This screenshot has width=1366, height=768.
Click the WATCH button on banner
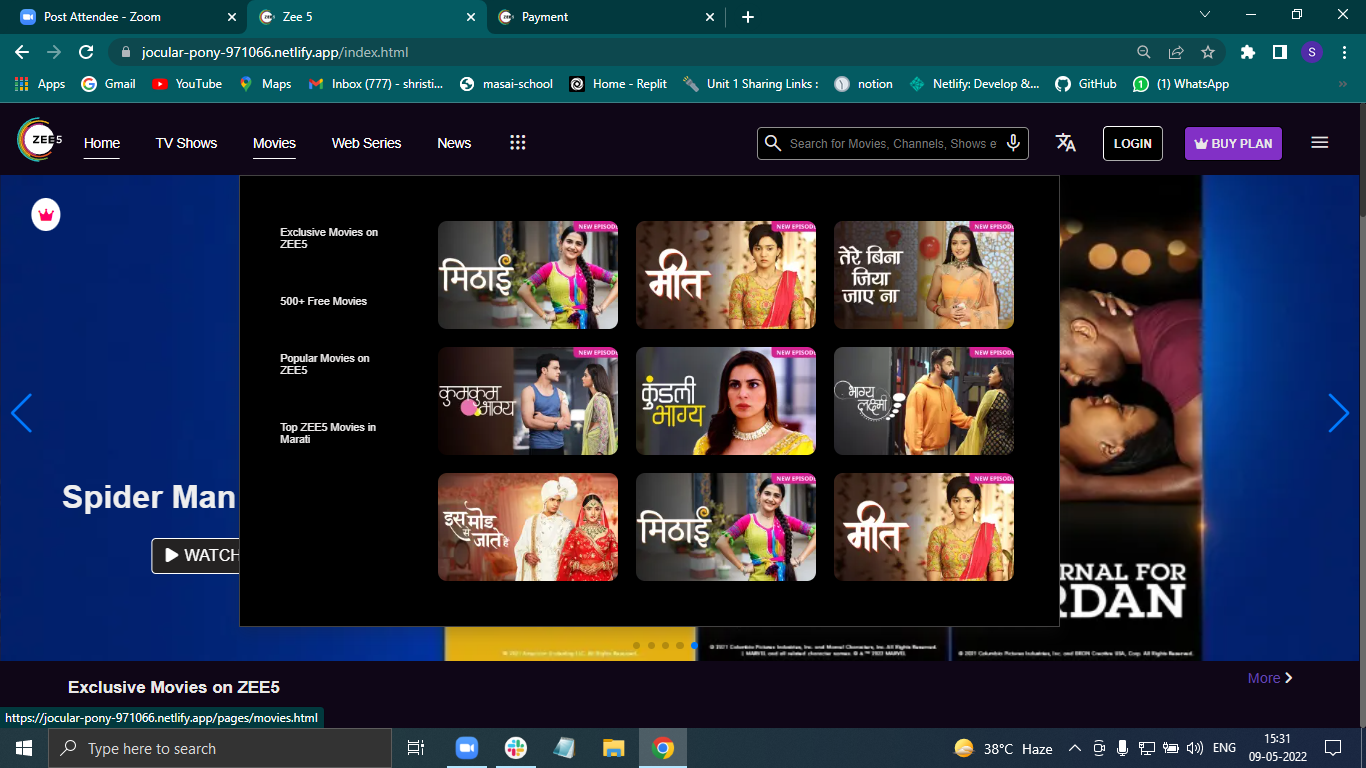pos(197,555)
